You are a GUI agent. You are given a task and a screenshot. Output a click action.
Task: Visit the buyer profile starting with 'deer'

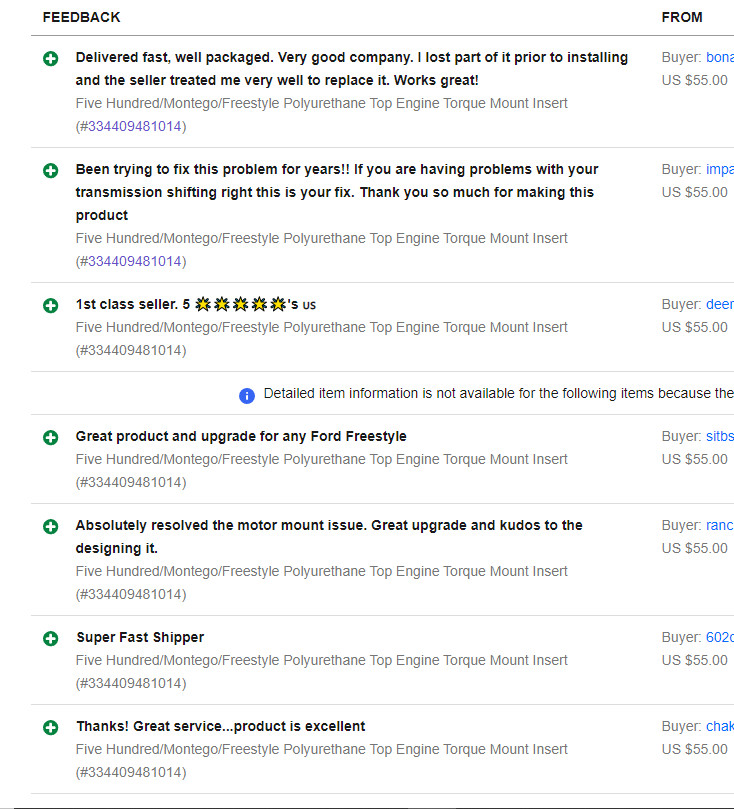pyautogui.click(x=720, y=304)
